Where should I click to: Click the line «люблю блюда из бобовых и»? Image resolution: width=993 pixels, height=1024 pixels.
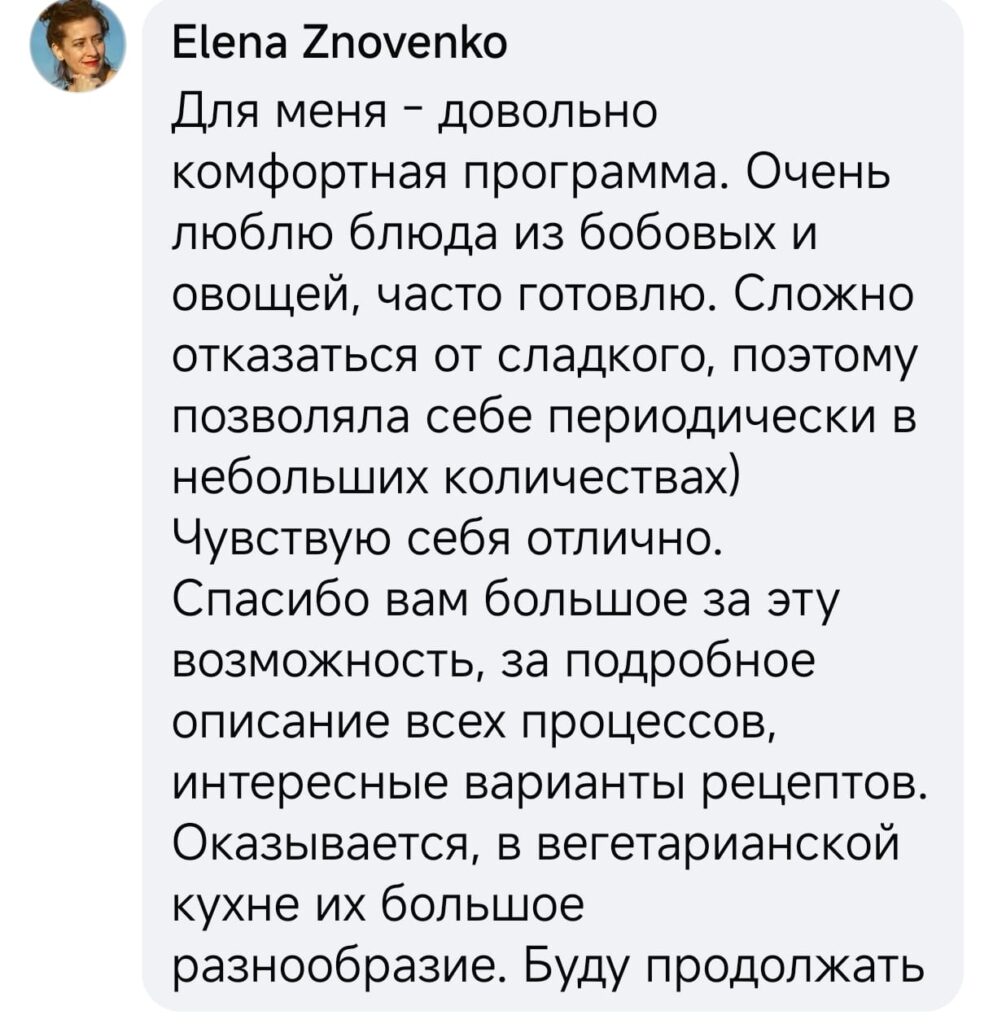tap(495, 235)
